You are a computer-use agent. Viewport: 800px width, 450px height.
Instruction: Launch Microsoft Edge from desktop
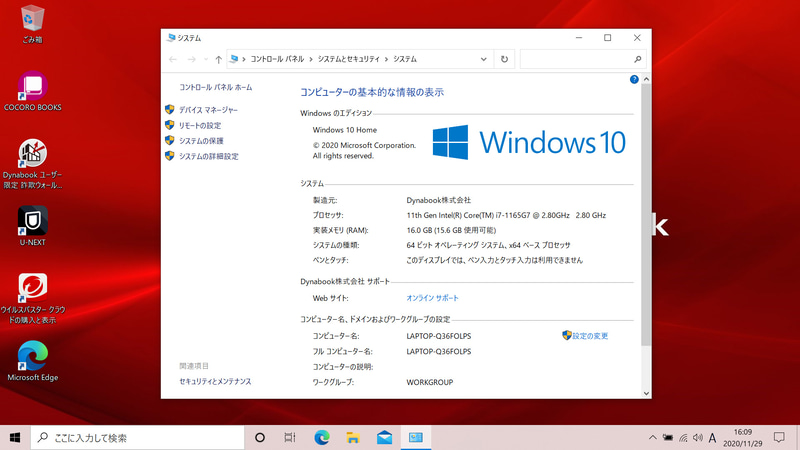click(x=33, y=361)
